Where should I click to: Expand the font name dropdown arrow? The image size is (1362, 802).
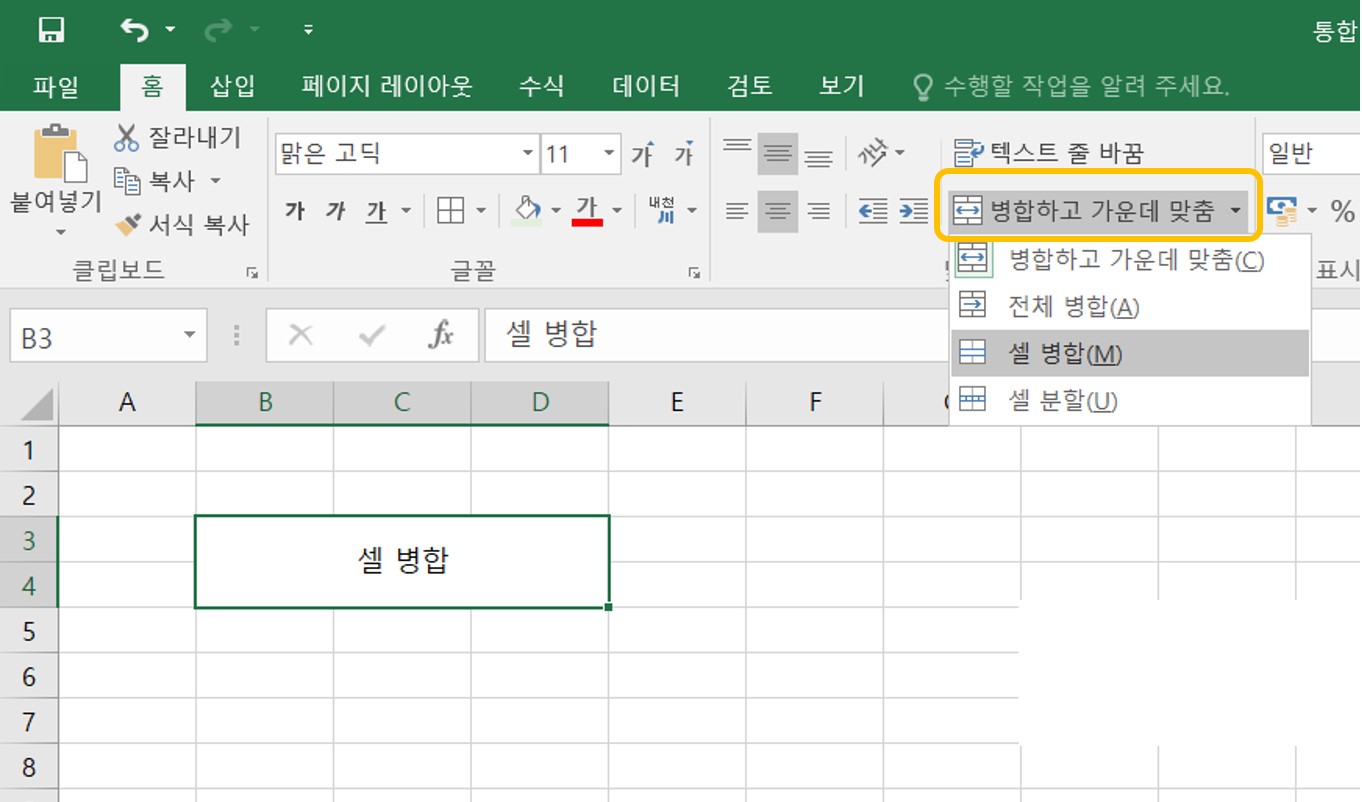pyautogui.click(x=528, y=154)
